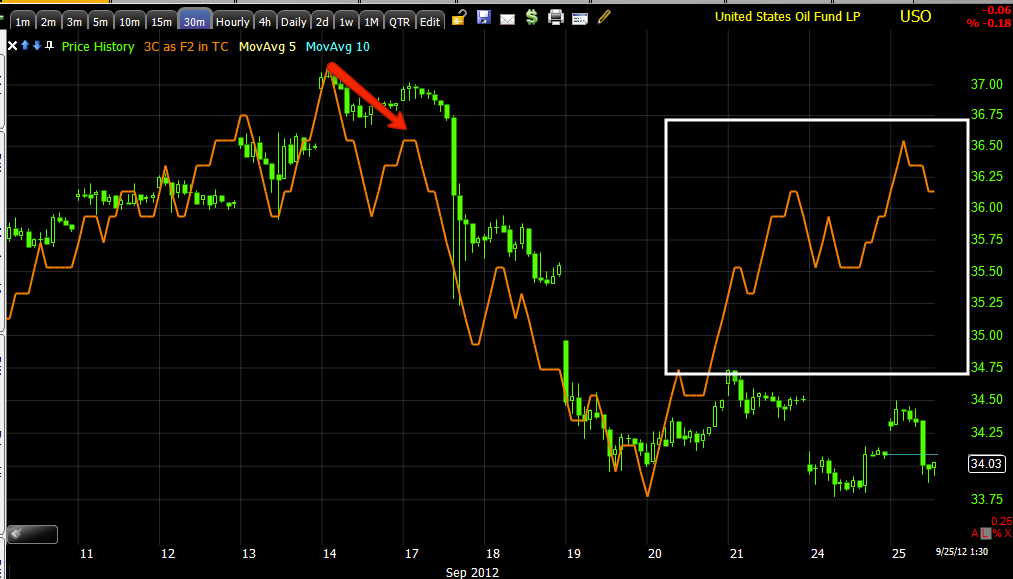1013x579 pixels.
Task: Click the eraser tool button at bottom left
Action: pyautogui.click(x=32, y=534)
